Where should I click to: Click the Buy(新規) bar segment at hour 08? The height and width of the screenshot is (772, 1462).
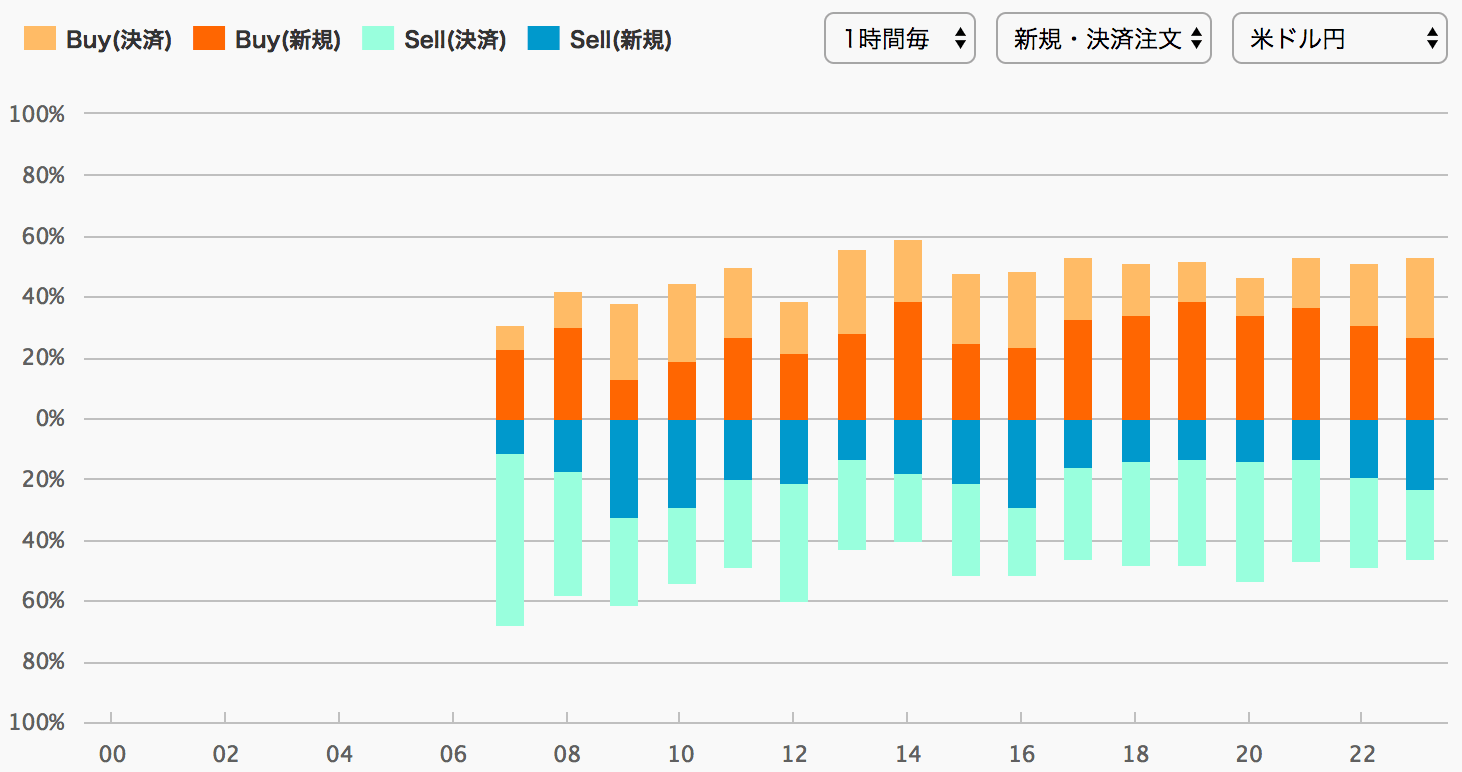coord(568,373)
